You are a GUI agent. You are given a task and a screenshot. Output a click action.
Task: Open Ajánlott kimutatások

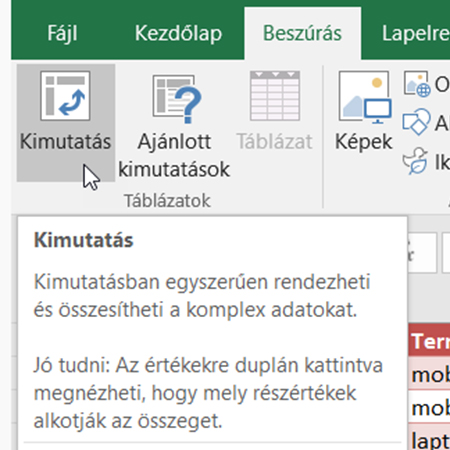tap(174, 123)
